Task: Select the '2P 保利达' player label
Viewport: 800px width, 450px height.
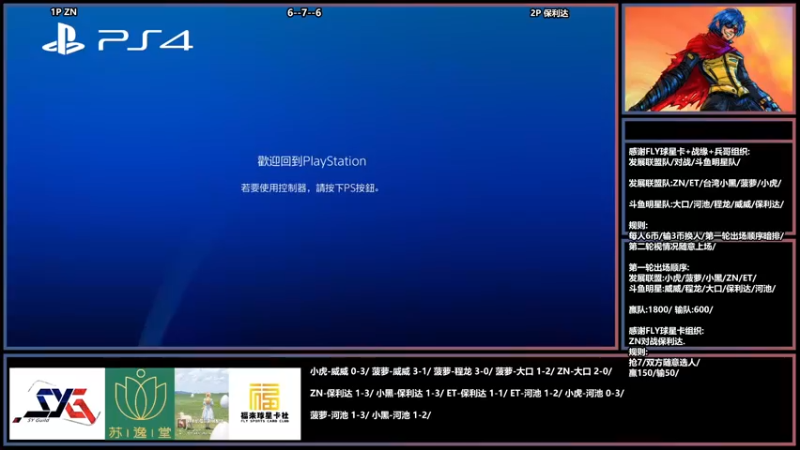Action: [x=549, y=13]
